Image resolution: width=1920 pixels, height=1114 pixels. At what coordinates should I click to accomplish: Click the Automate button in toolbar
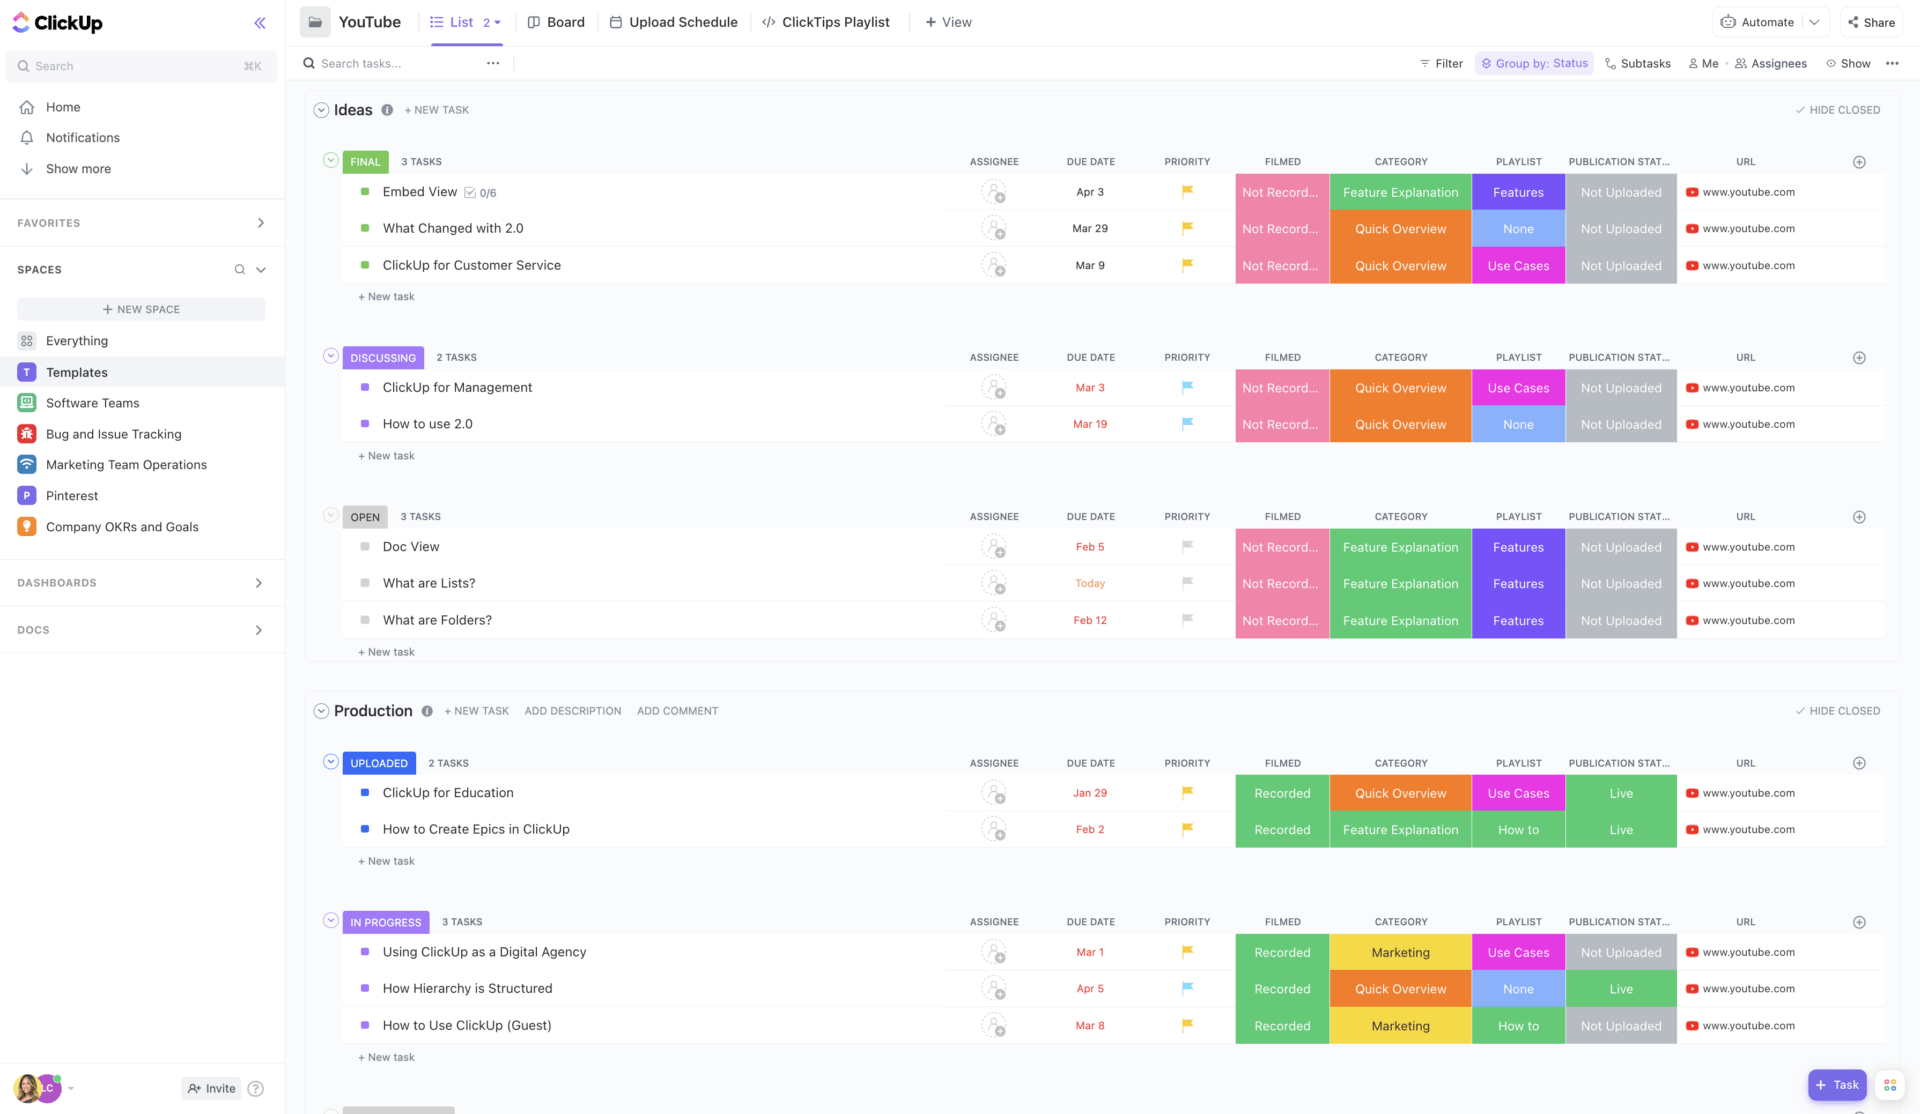(x=1757, y=23)
